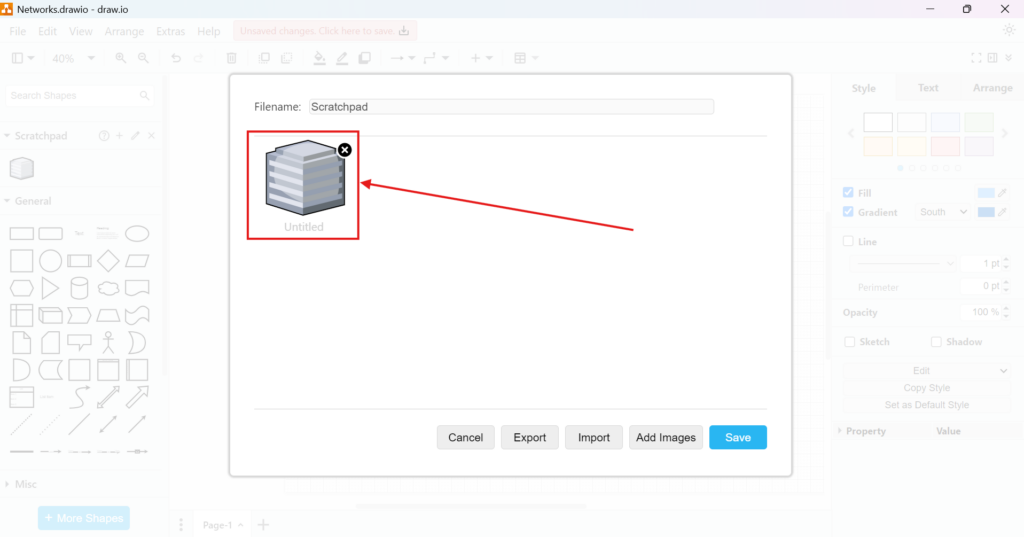This screenshot has height=537, width=1024.
Task: Toggle the light/dark appearance sun icon
Action: click(1009, 31)
